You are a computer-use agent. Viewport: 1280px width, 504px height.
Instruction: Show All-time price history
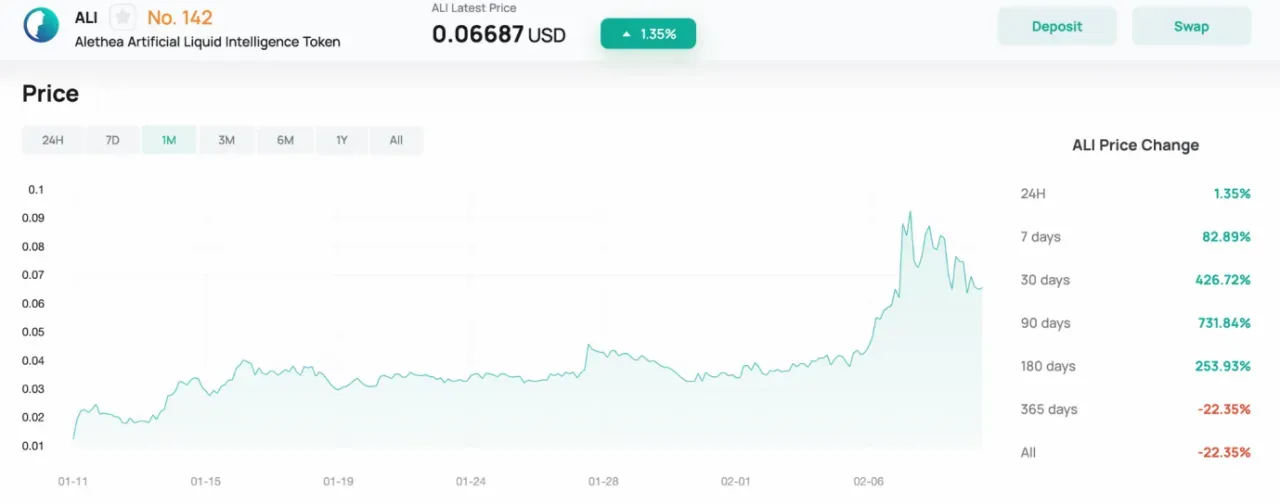(396, 140)
